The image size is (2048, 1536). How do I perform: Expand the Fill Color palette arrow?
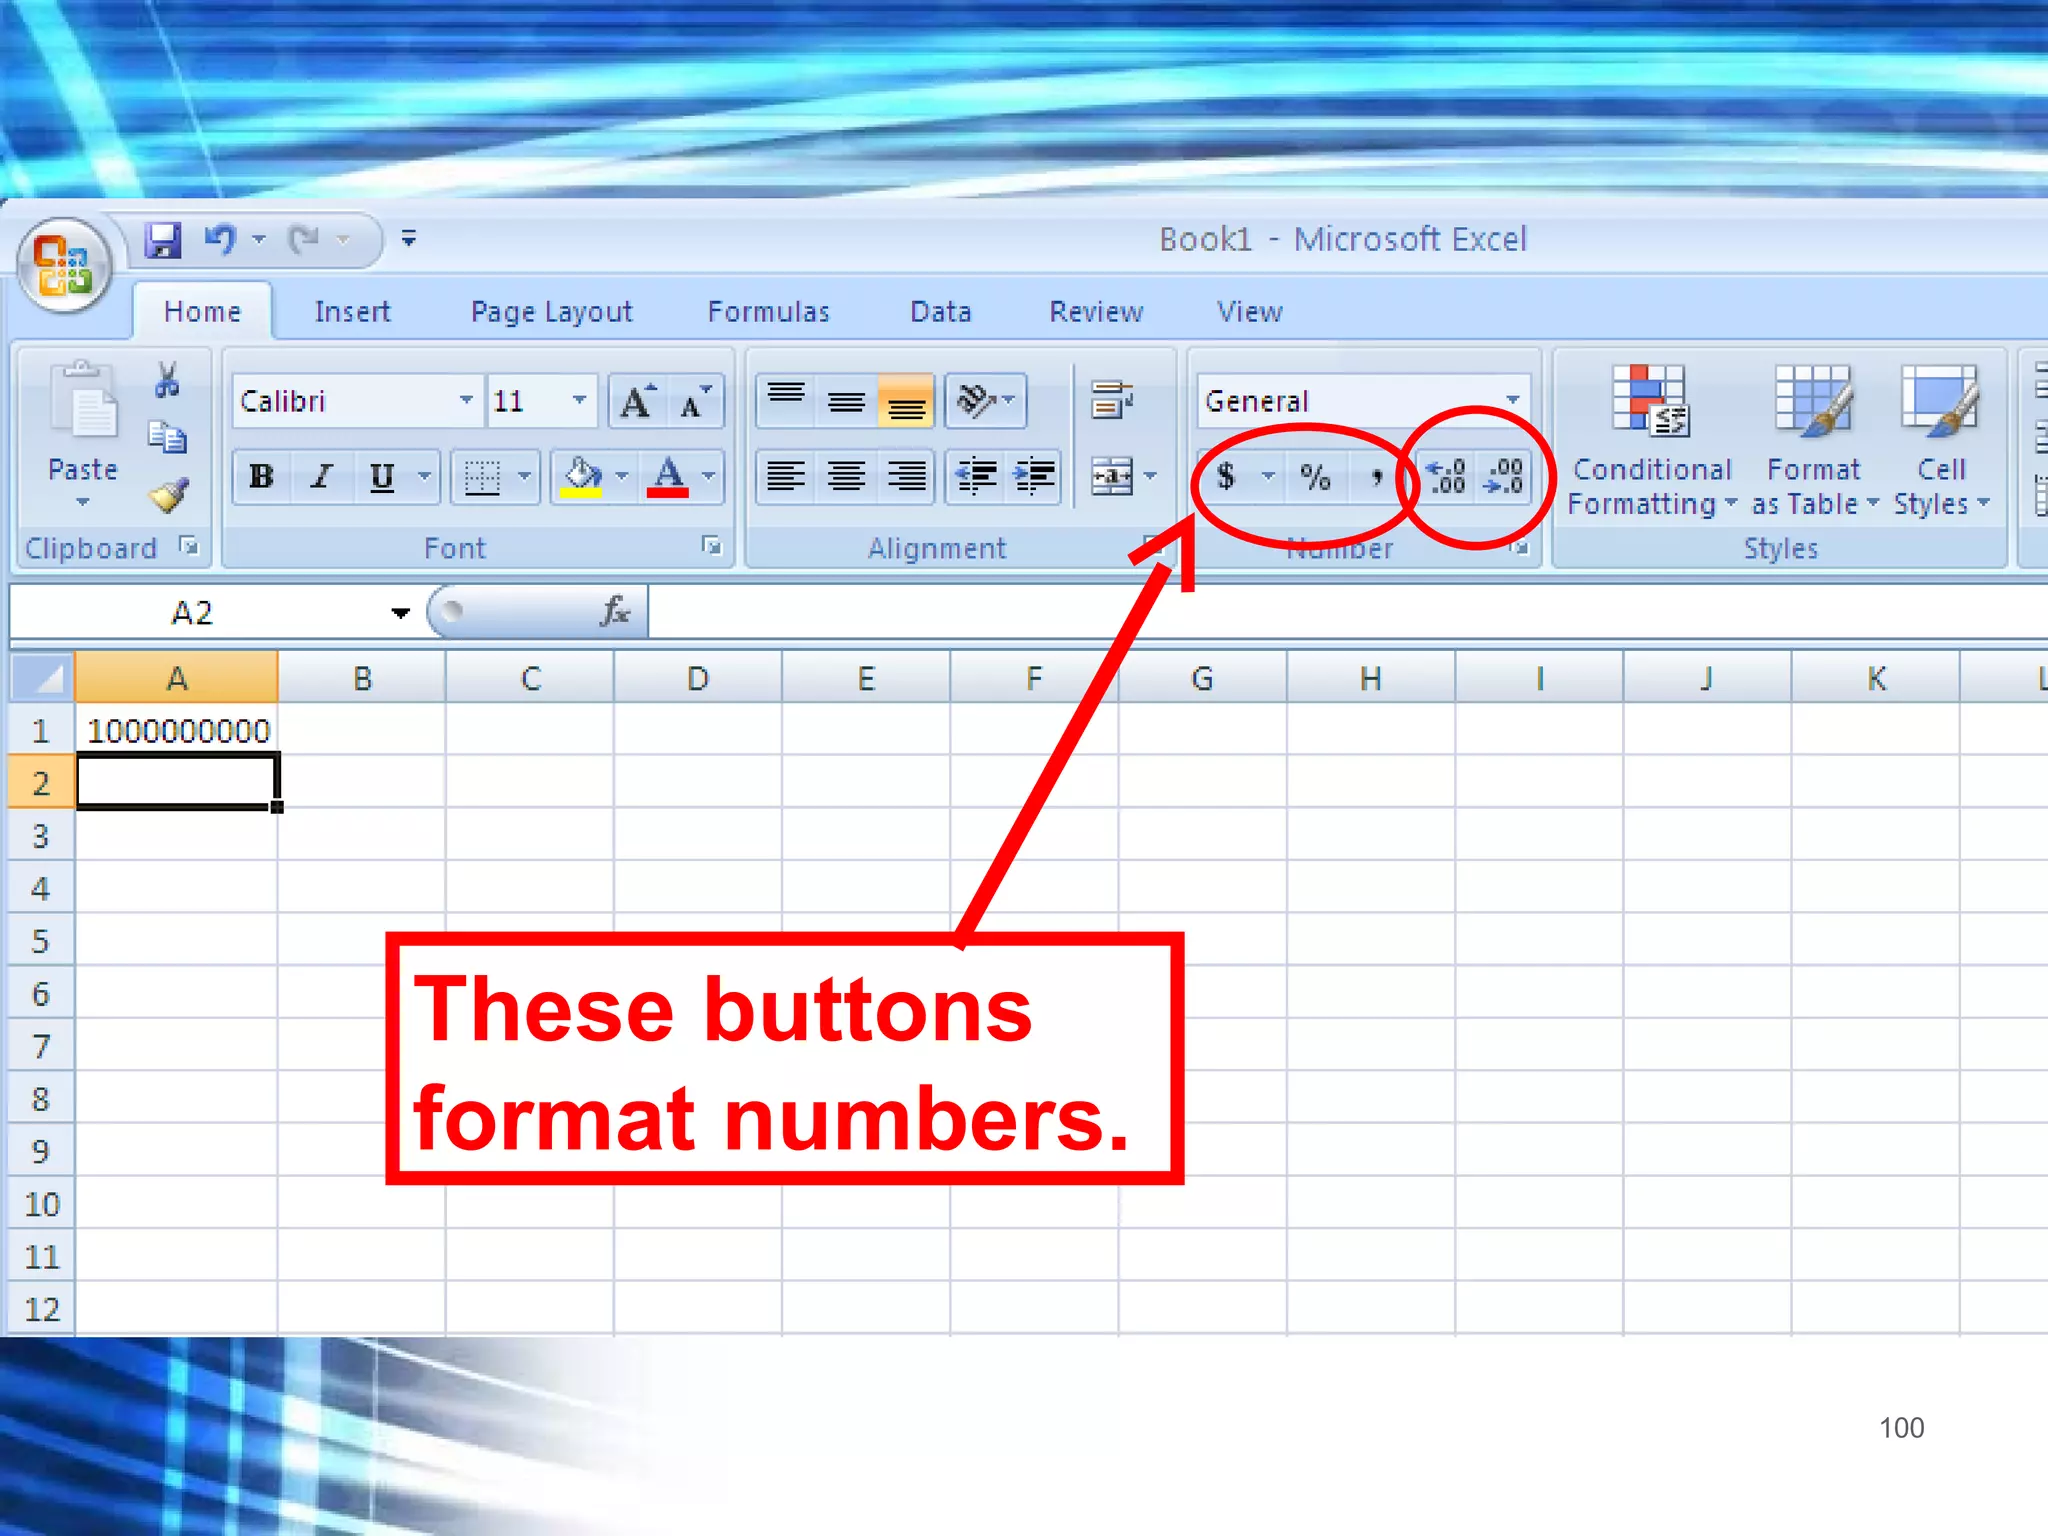tap(622, 477)
